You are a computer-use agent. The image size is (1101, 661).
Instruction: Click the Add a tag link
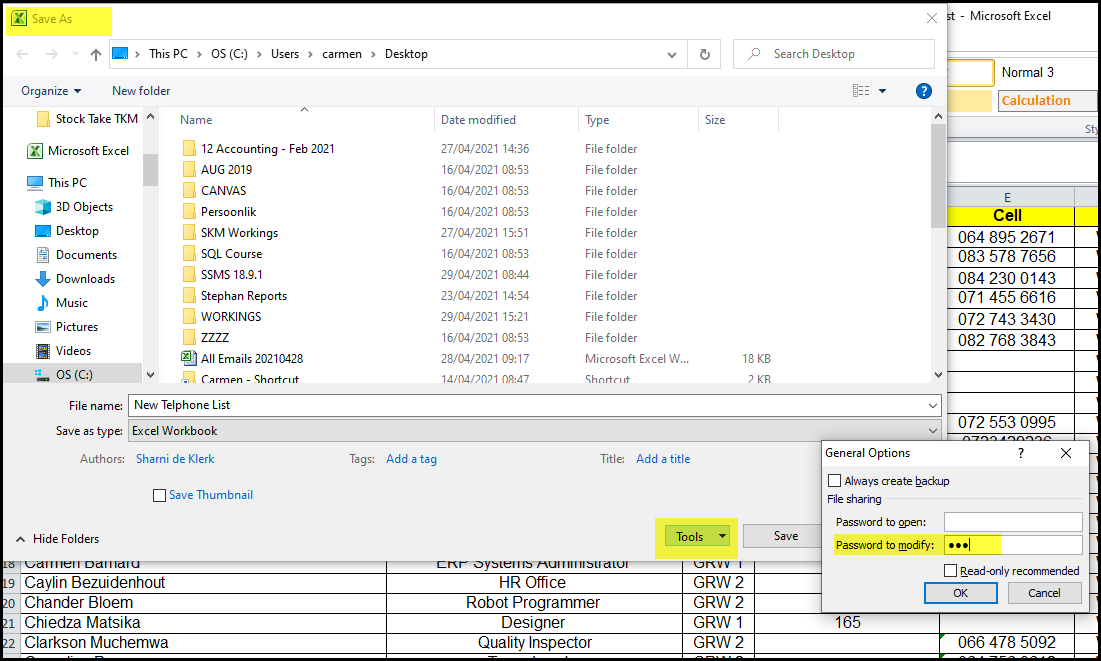pyautogui.click(x=411, y=459)
